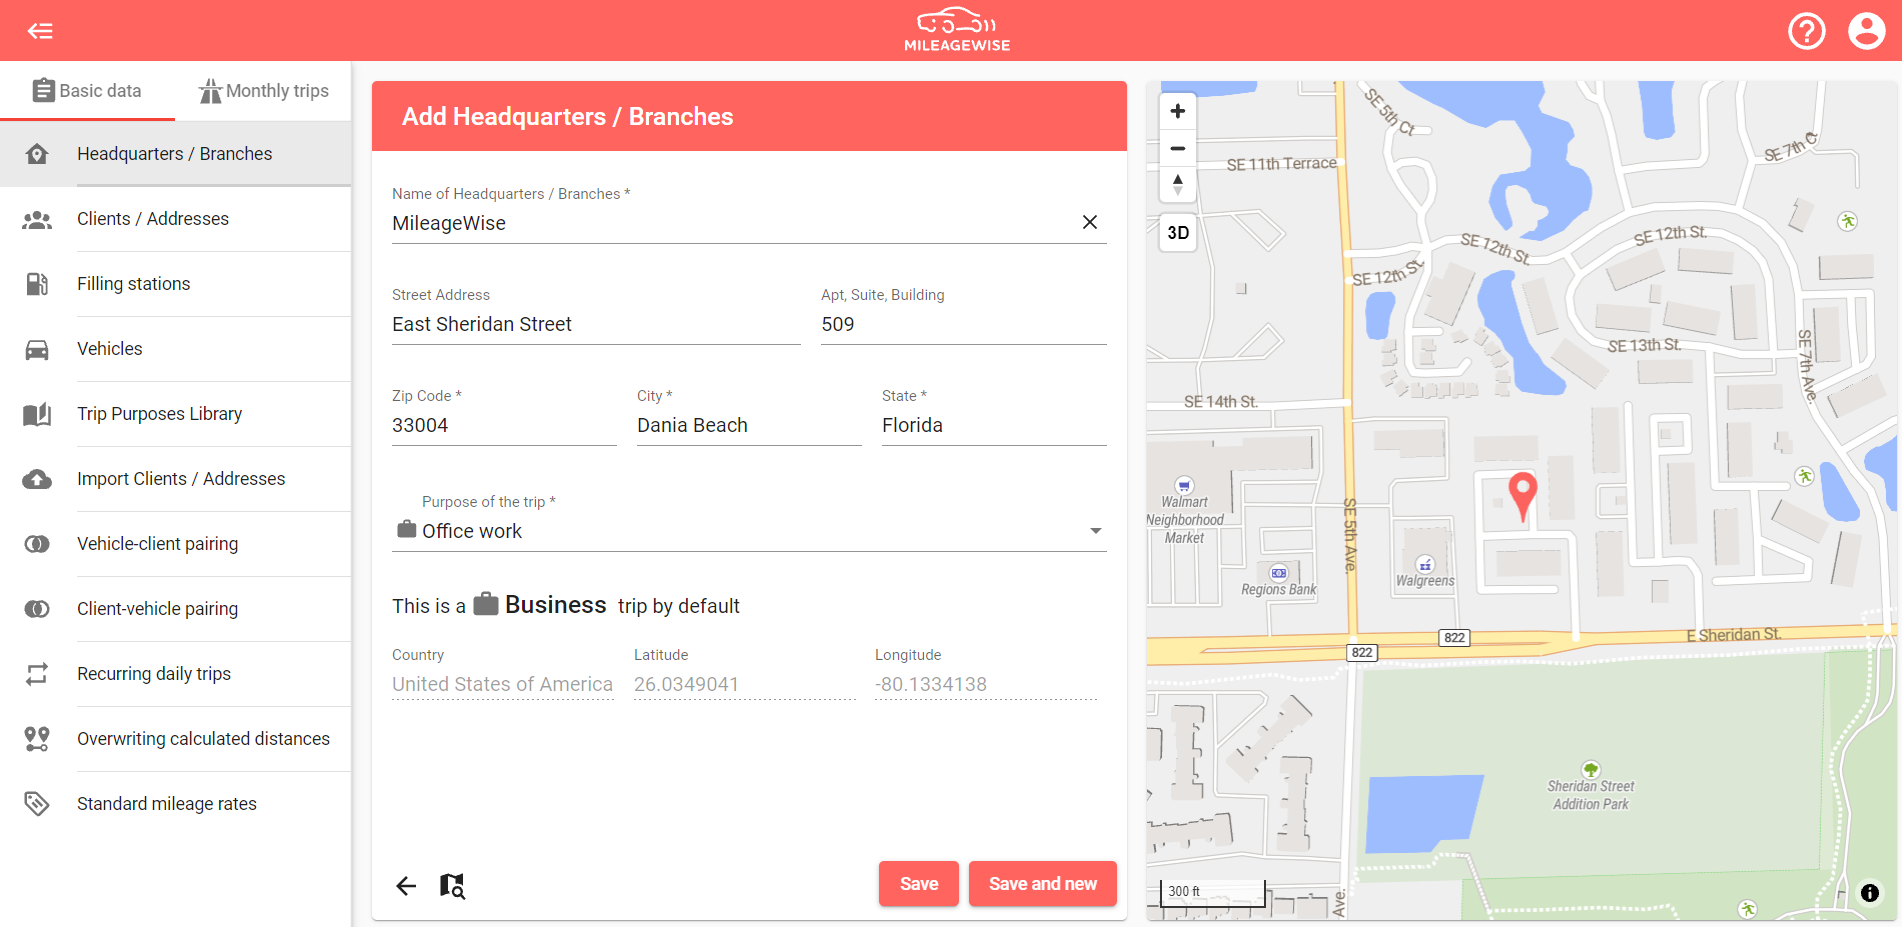1902x927 pixels.
Task: Open Headquarters / Branches menu item
Action: [175, 154]
